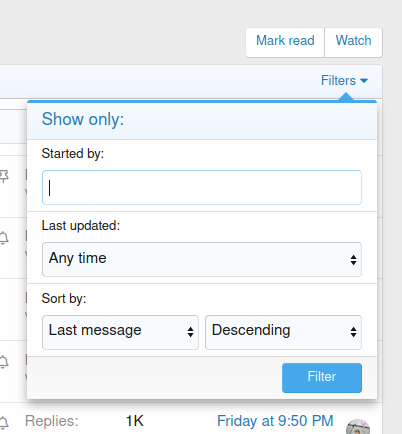Click the Watch button
Viewport: 402px width, 434px height.
353,42
